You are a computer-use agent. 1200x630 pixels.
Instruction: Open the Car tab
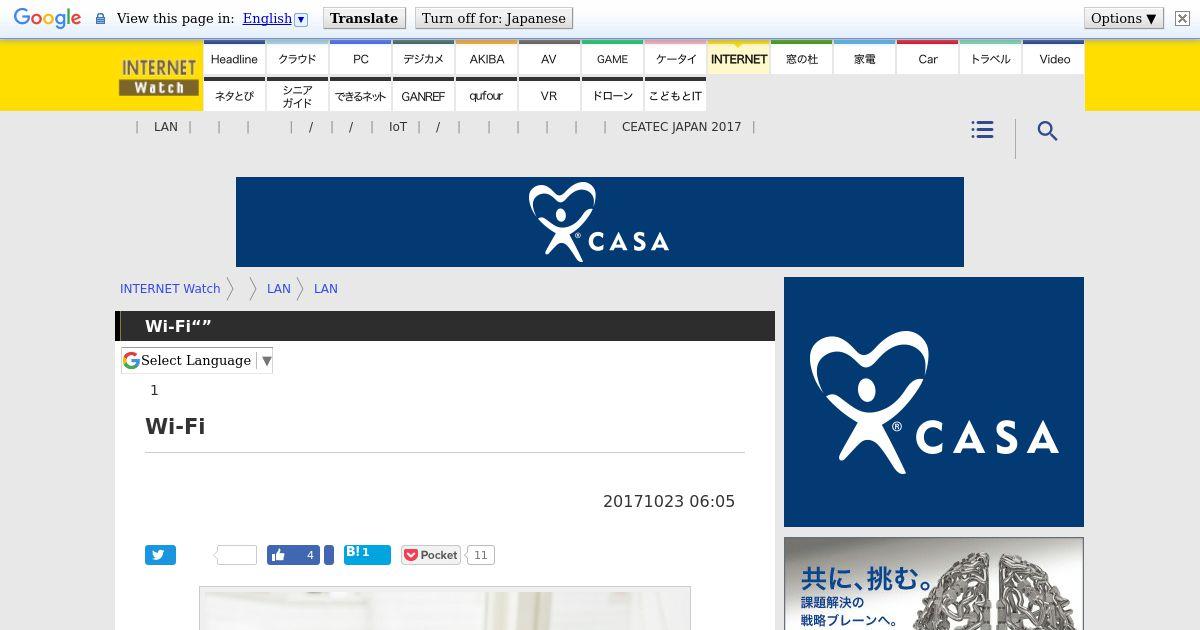(928, 58)
